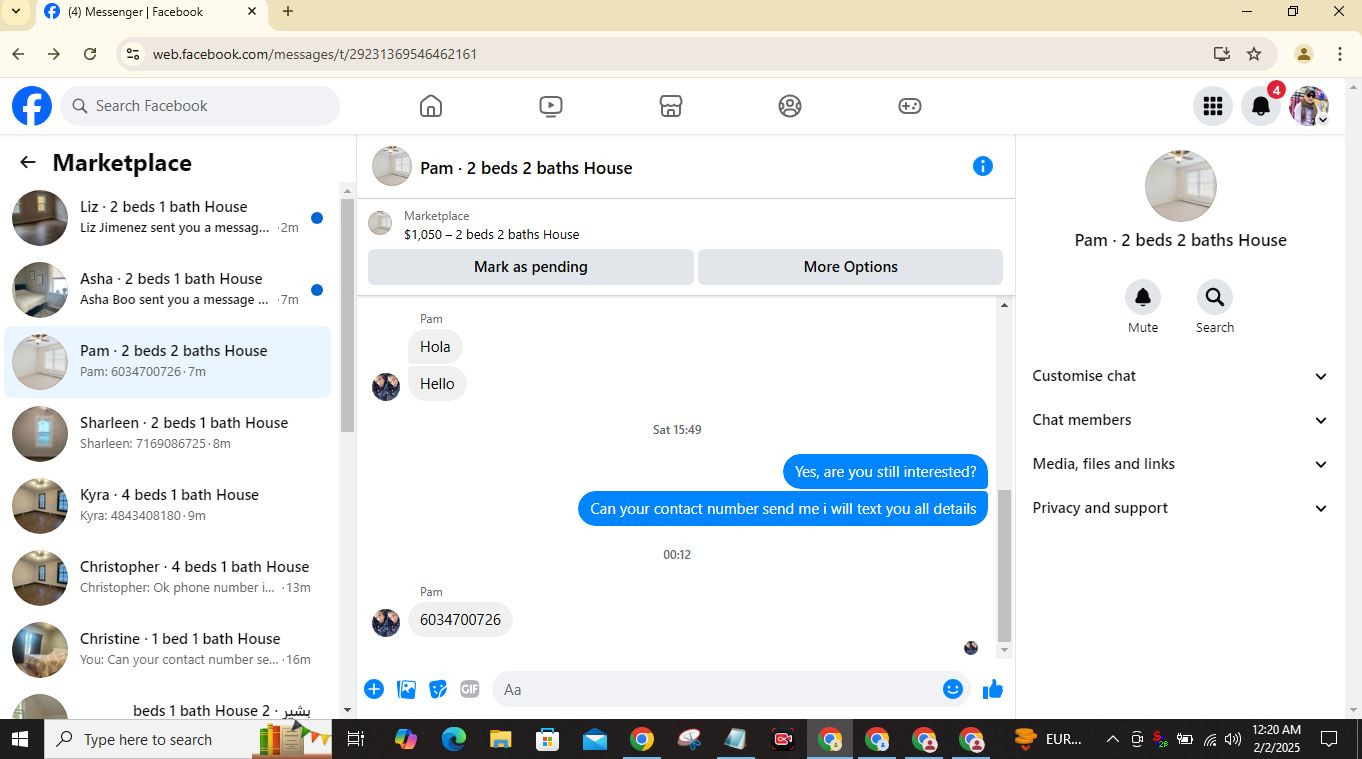Mute the Pam conversation
Screen dimensions: 1362x759
pyautogui.click(x=1143, y=297)
